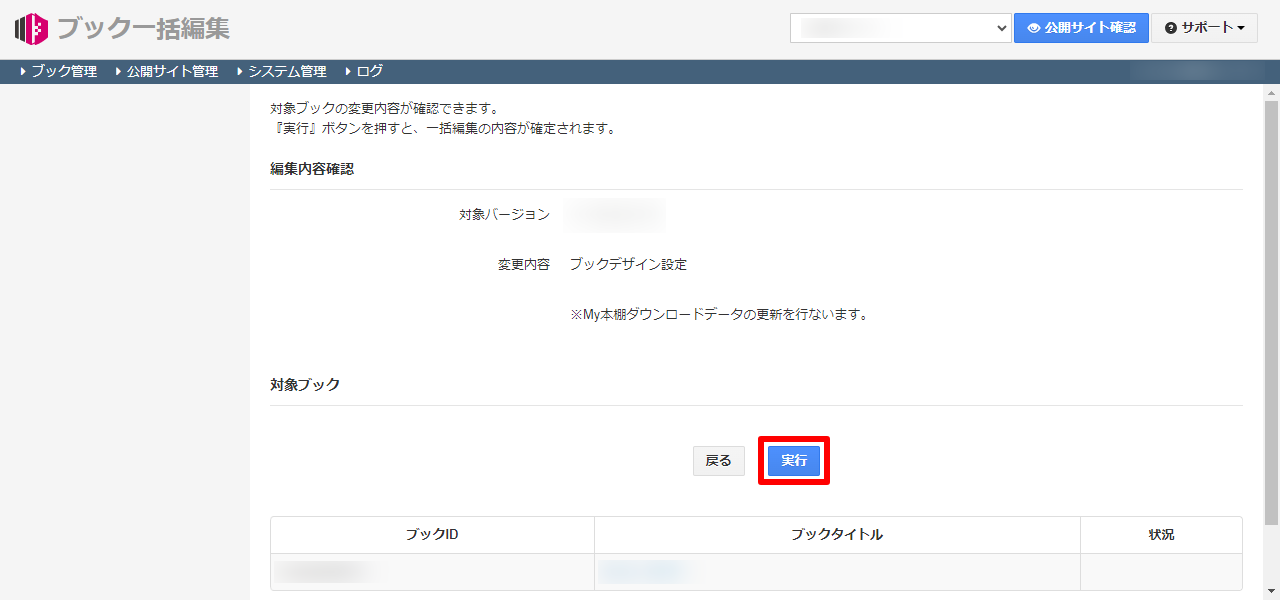Open the site selection combo box
This screenshot has width=1280, height=600.
tap(901, 28)
